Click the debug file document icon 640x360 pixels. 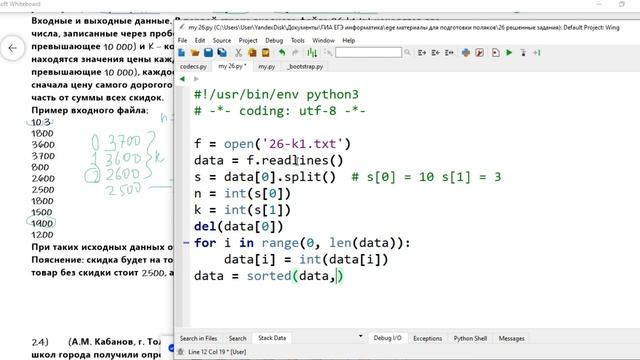(496, 52)
